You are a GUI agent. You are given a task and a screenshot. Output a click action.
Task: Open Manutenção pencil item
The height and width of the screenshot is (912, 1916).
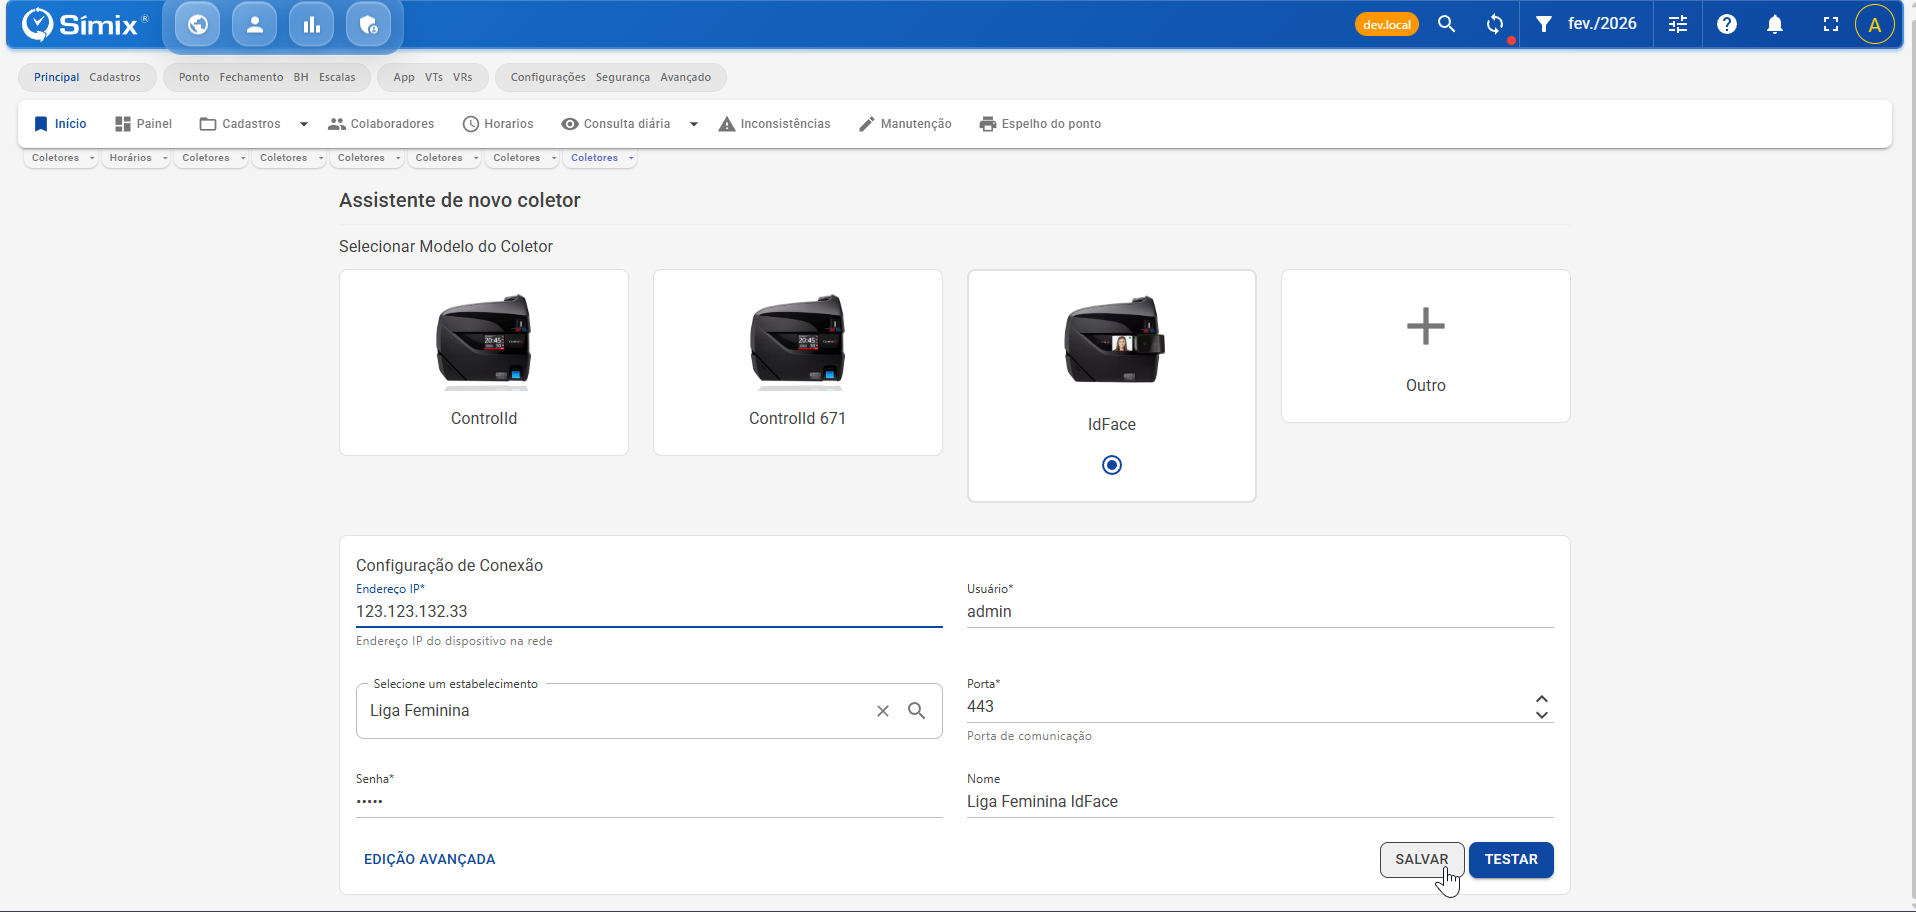click(x=905, y=124)
